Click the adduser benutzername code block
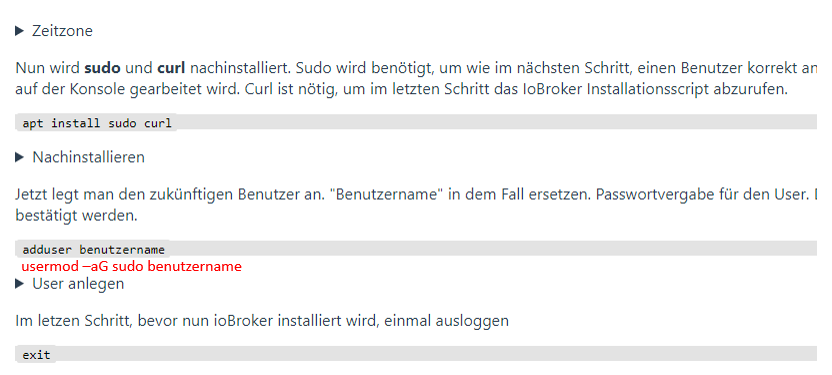Screen dimensions: 832x375 coord(416,249)
